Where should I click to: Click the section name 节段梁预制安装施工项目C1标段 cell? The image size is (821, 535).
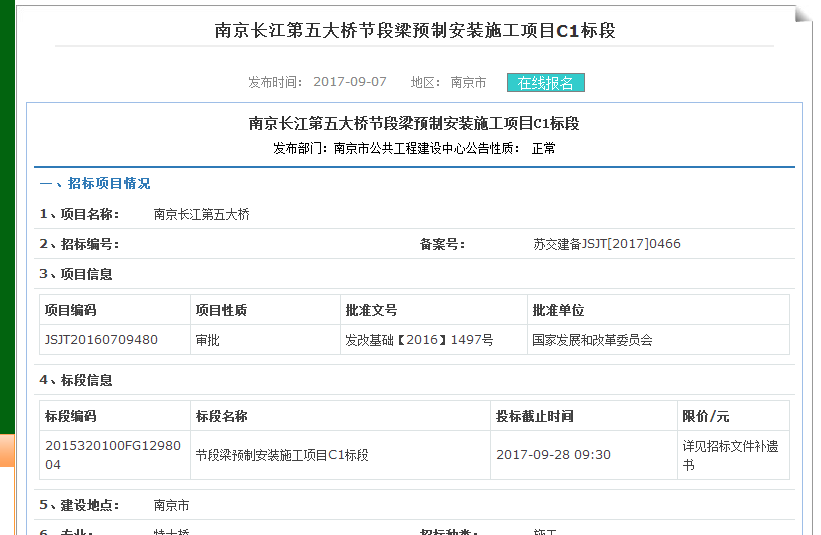282,455
